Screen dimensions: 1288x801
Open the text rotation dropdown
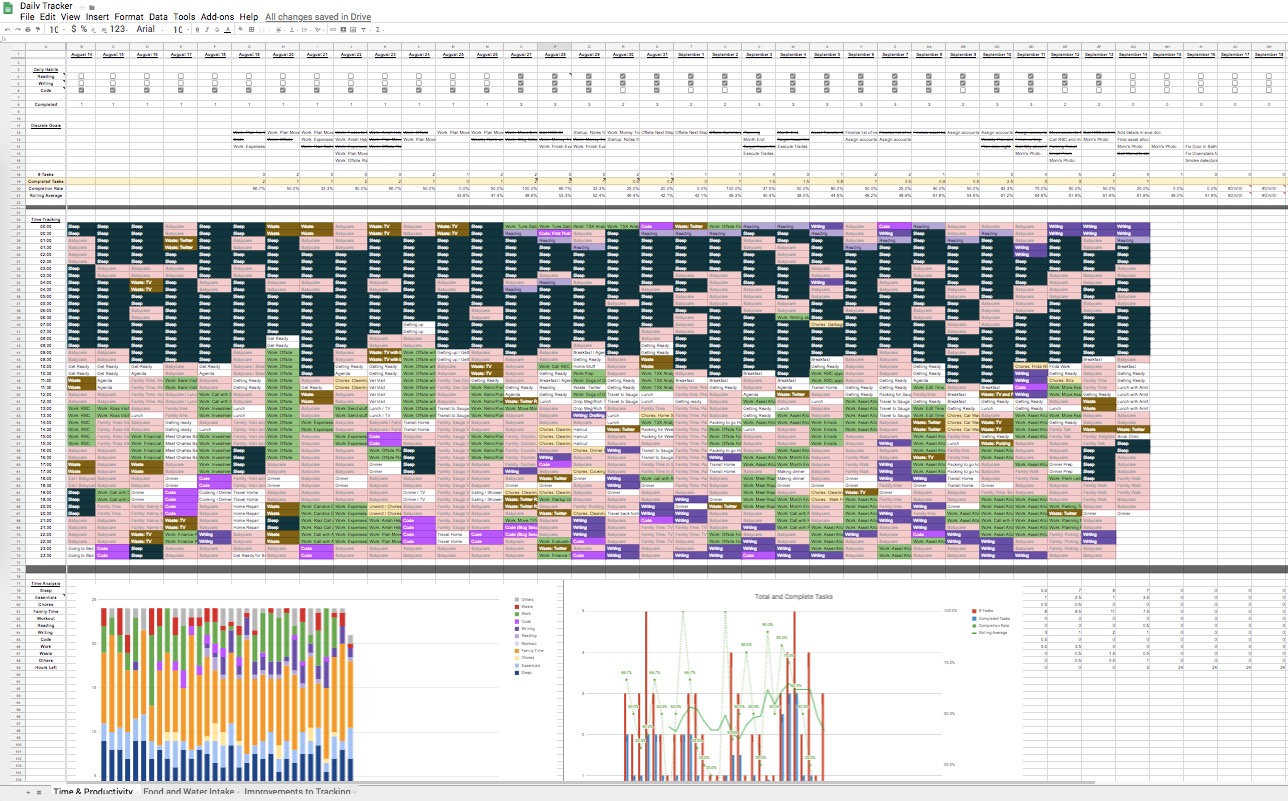coord(319,30)
